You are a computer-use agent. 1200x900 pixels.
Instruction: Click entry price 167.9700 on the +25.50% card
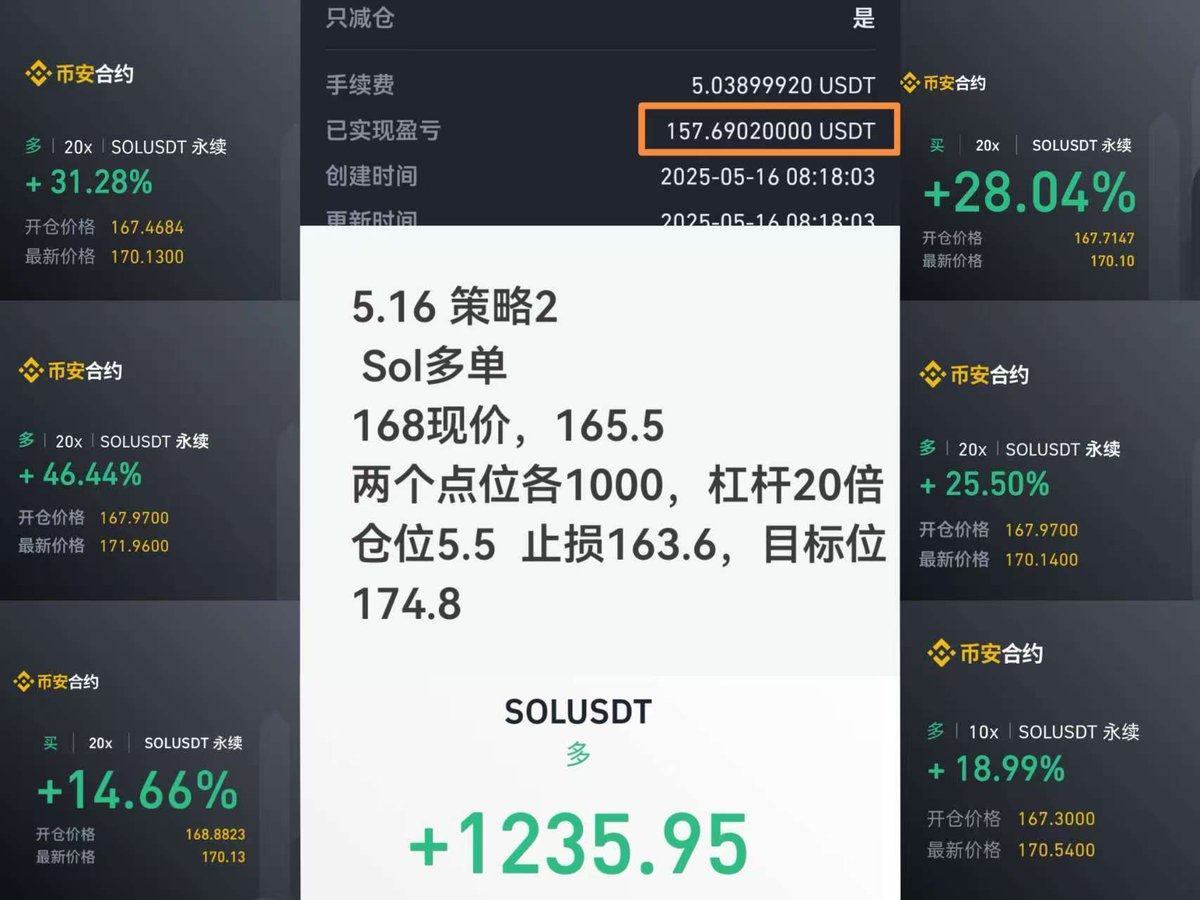1041,530
